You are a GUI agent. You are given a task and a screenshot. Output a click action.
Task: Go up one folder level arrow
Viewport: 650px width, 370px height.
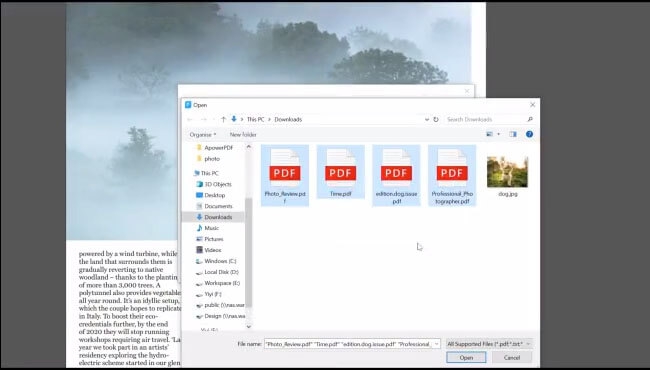223,119
